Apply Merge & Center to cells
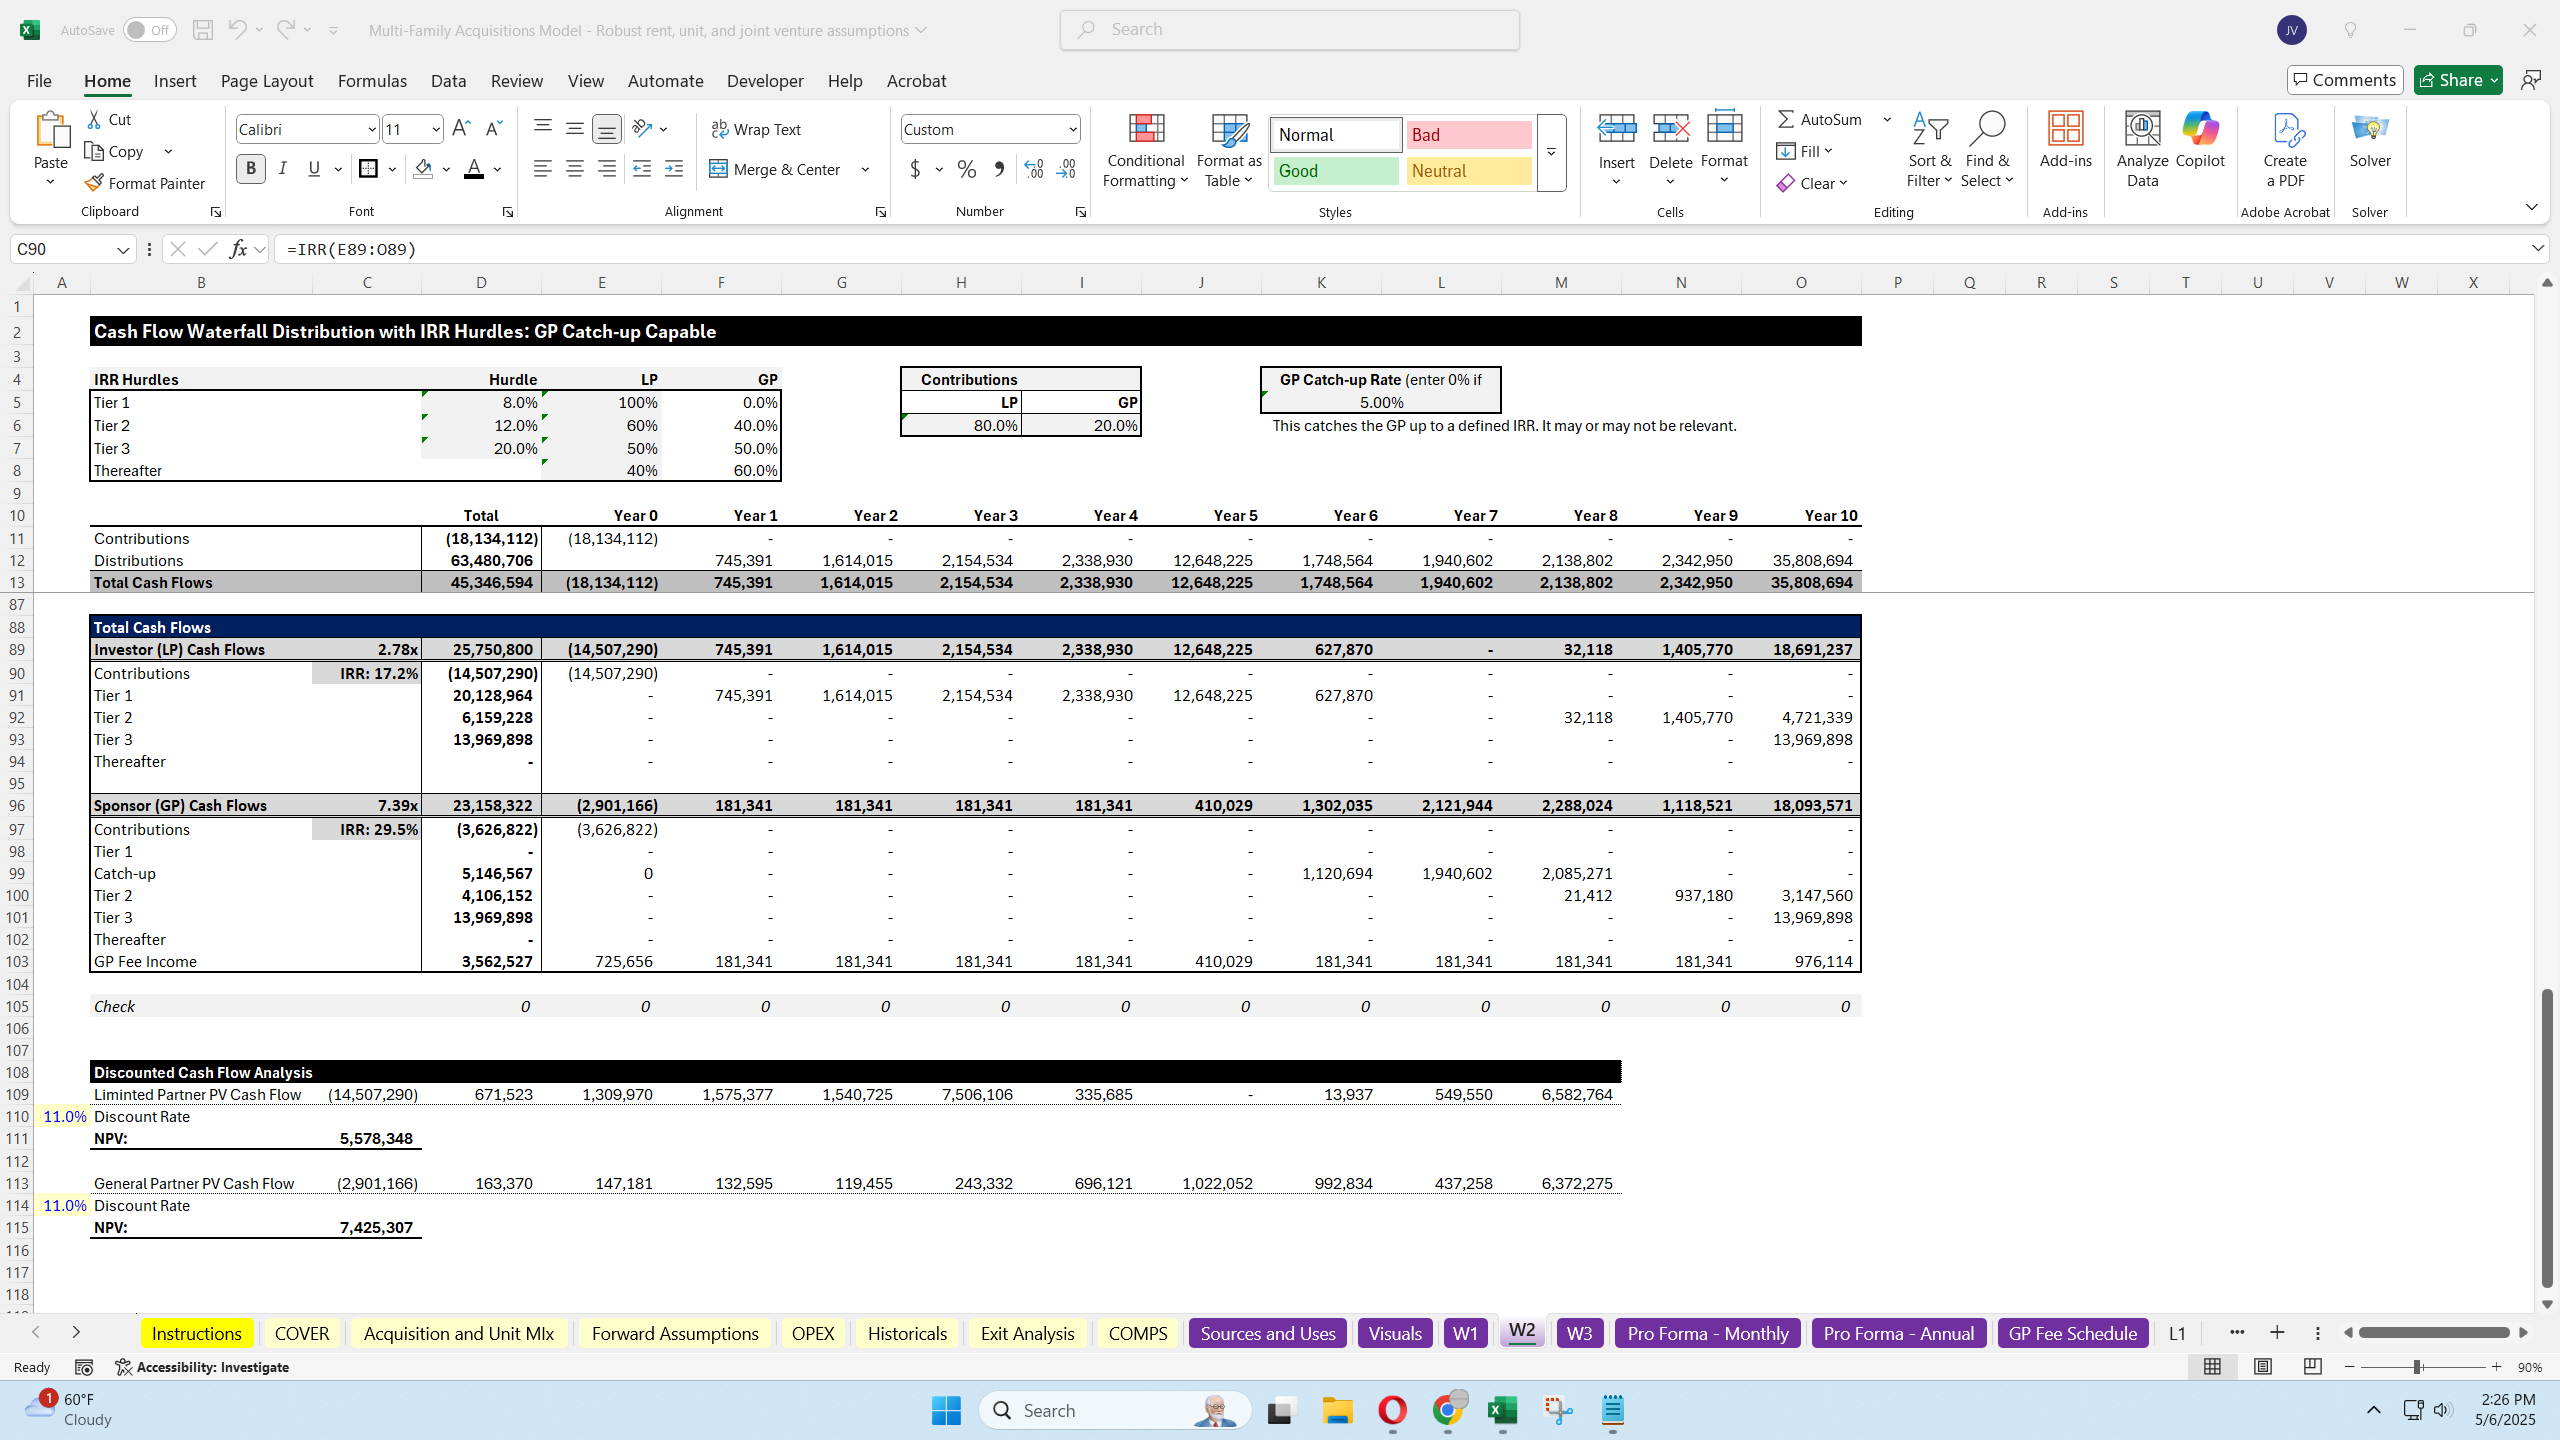 point(776,169)
